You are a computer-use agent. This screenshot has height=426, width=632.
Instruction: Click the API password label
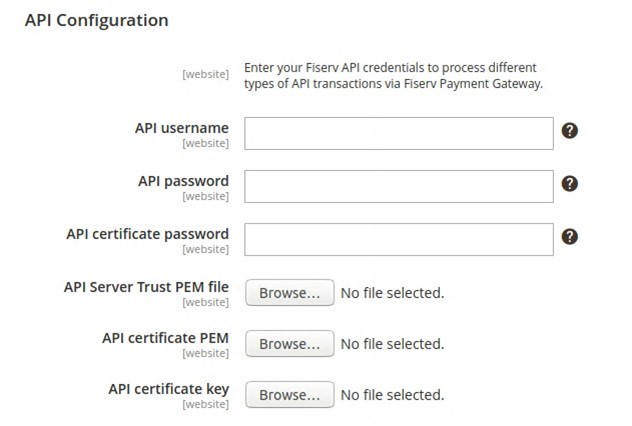(183, 181)
